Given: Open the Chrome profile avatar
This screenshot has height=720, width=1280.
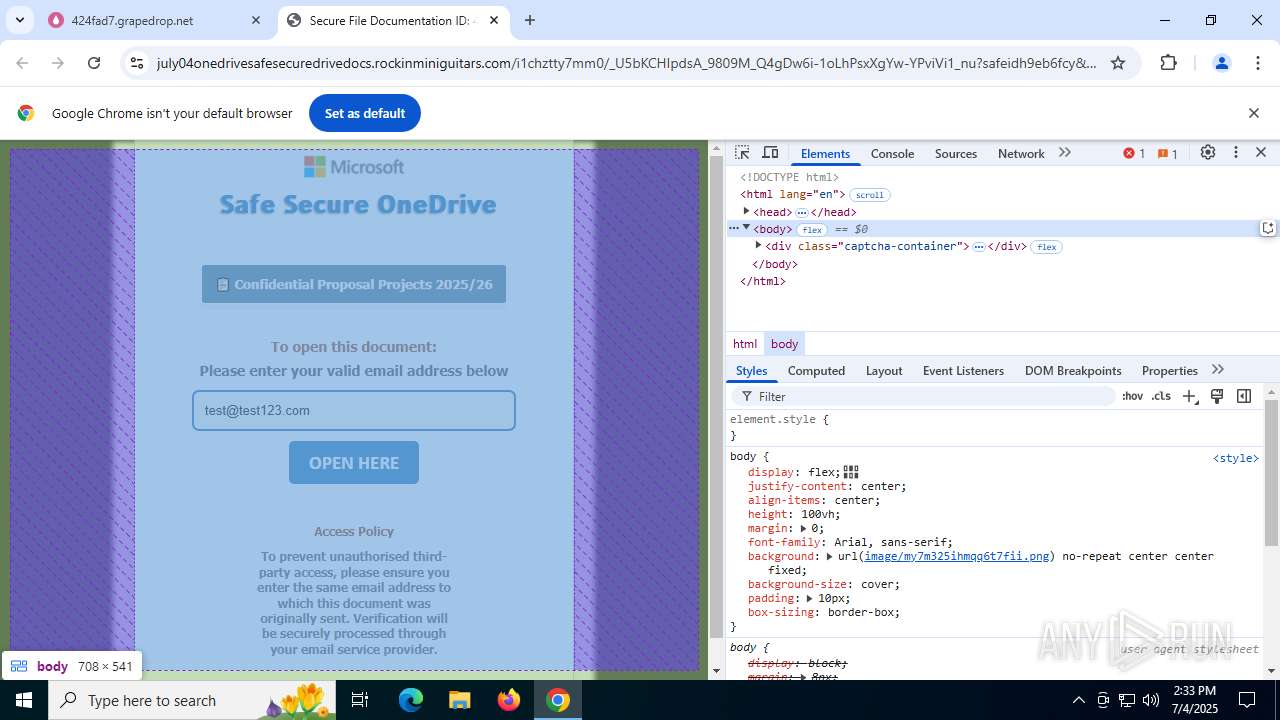Looking at the screenshot, I should [1221, 63].
